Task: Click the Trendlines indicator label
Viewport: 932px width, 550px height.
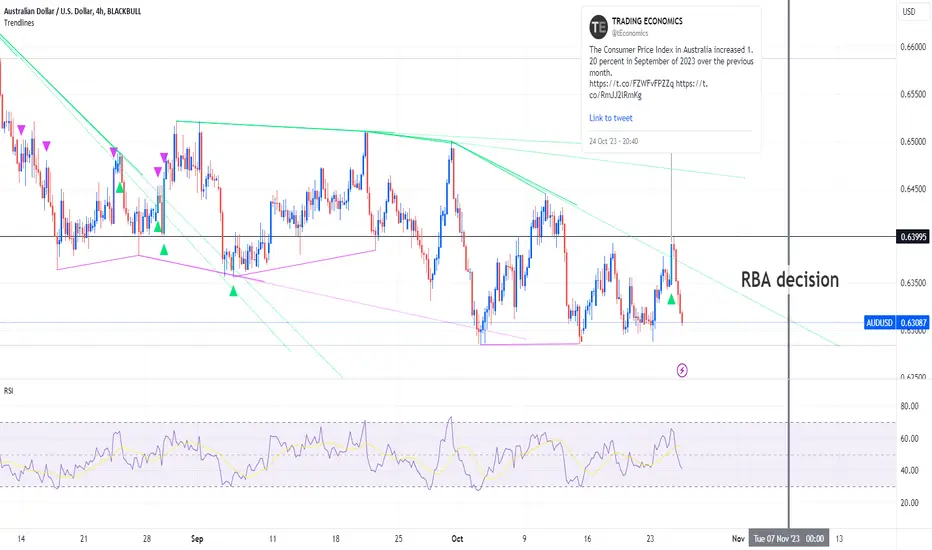Action: (19, 23)
